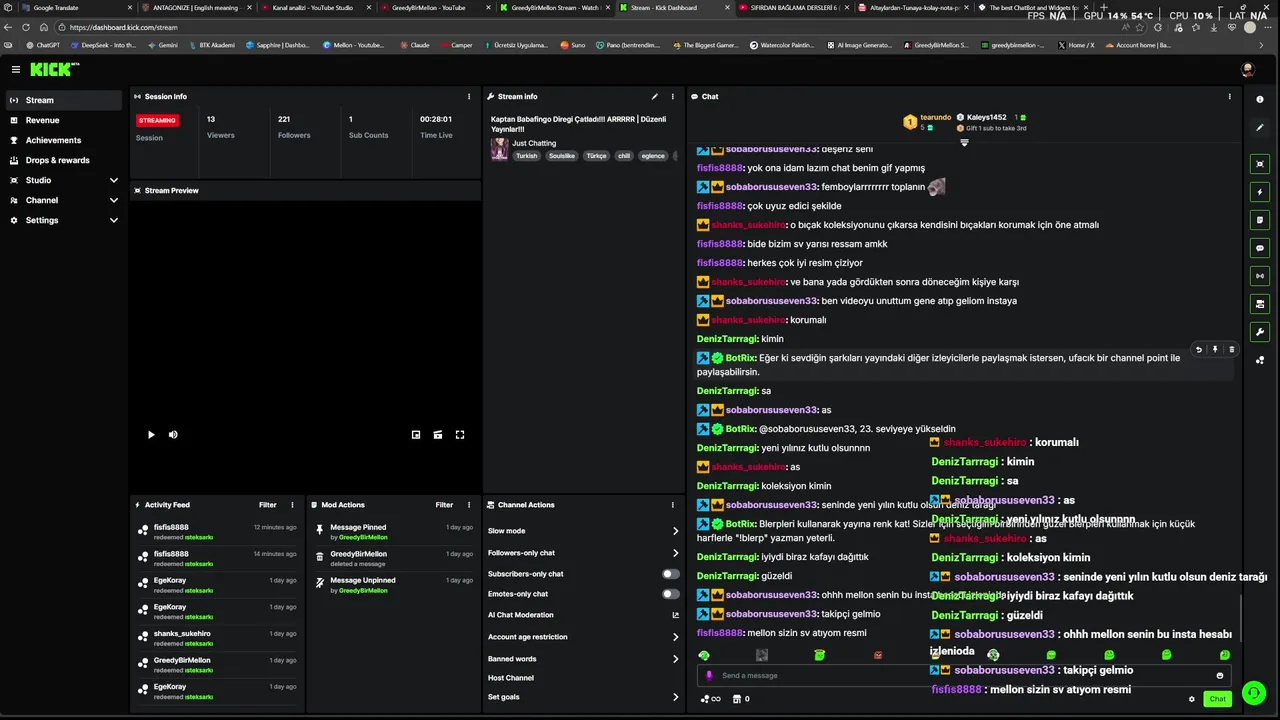
Task: Open the Mod Actions Filter button
Action: coord(444,505)
